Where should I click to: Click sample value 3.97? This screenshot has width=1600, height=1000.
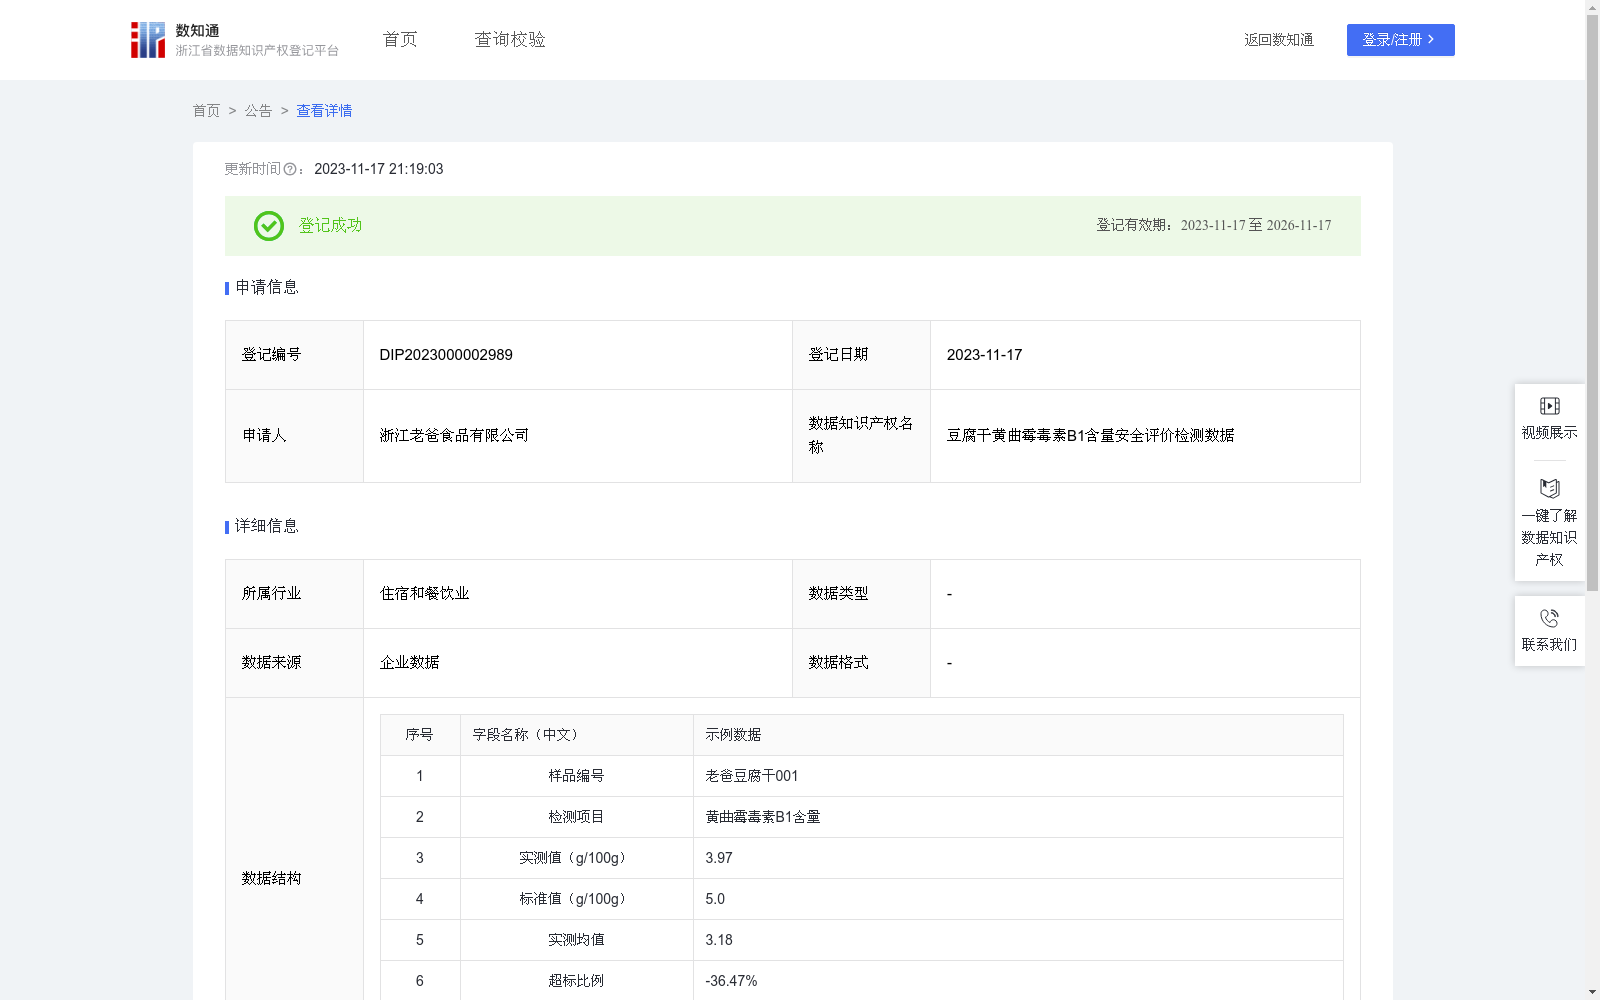[719, 858]
